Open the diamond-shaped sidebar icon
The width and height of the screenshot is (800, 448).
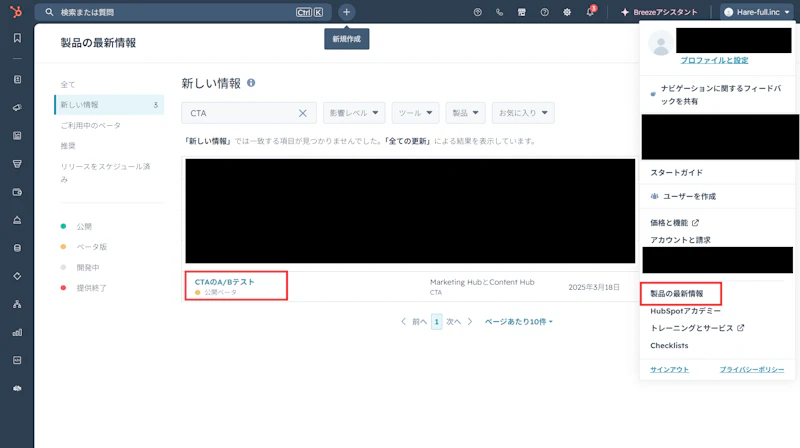coord(17,276)
